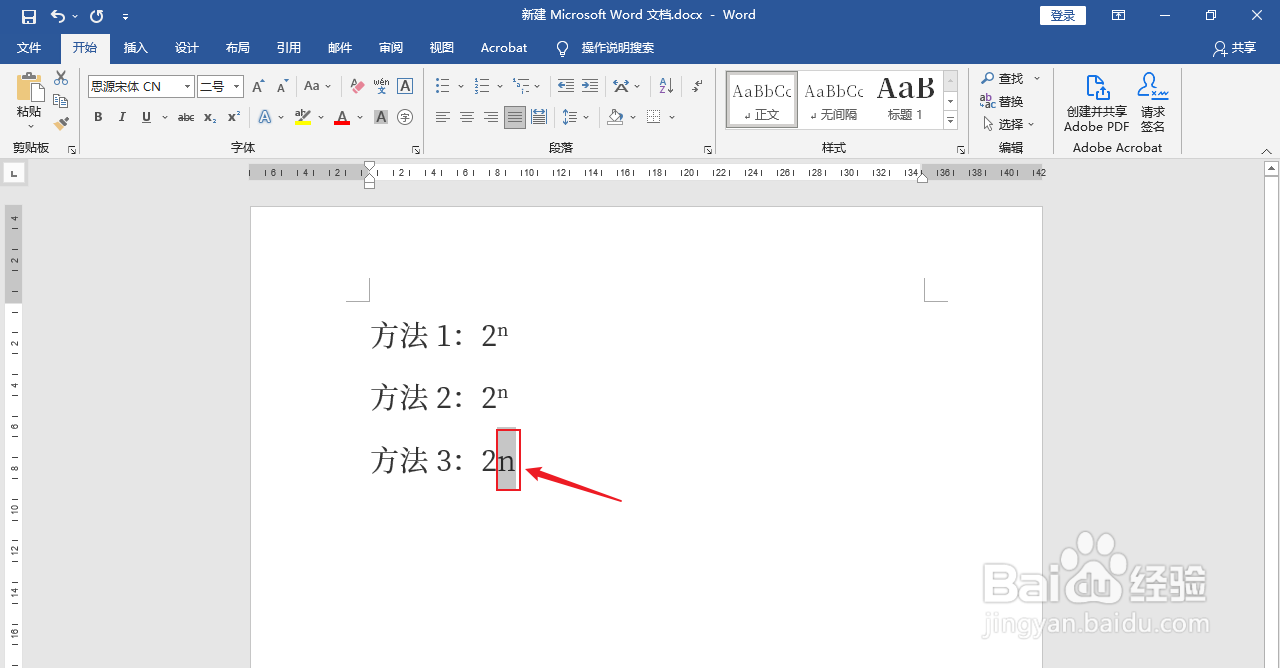Screen dimensions: 1280x668
Task: Open the font size dropdown 二号
Action: click(237, 87)
